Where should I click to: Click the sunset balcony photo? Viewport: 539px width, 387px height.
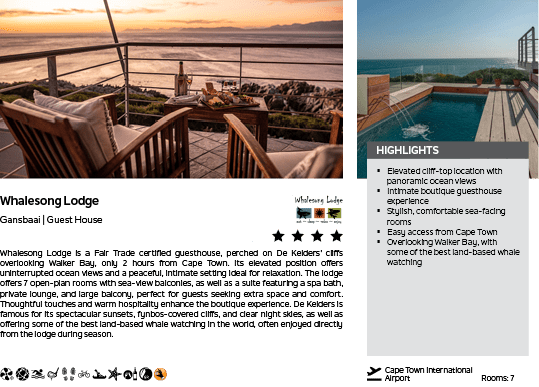point(171,89)
